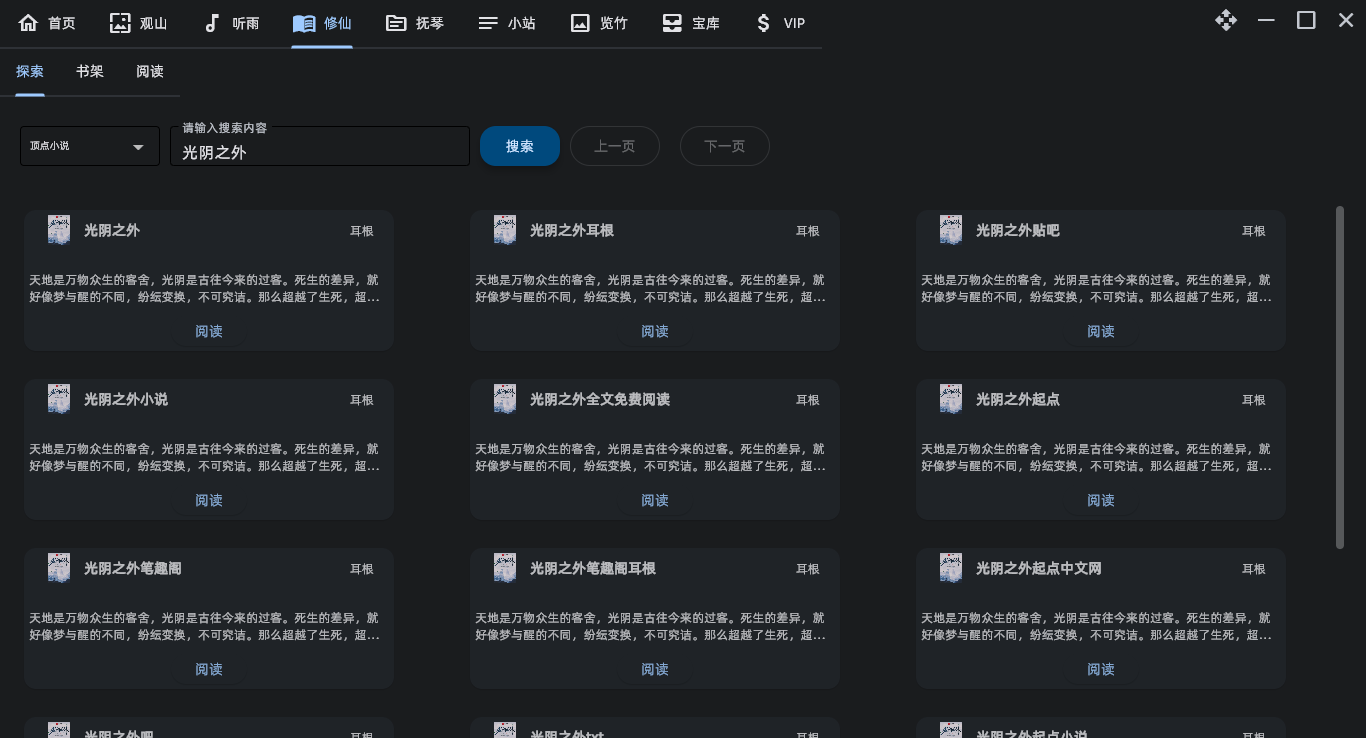This screenshot has height=738, width=1366.
Task: Click the title text 光阴之外起点中文网
Action: coord(1039,568)
